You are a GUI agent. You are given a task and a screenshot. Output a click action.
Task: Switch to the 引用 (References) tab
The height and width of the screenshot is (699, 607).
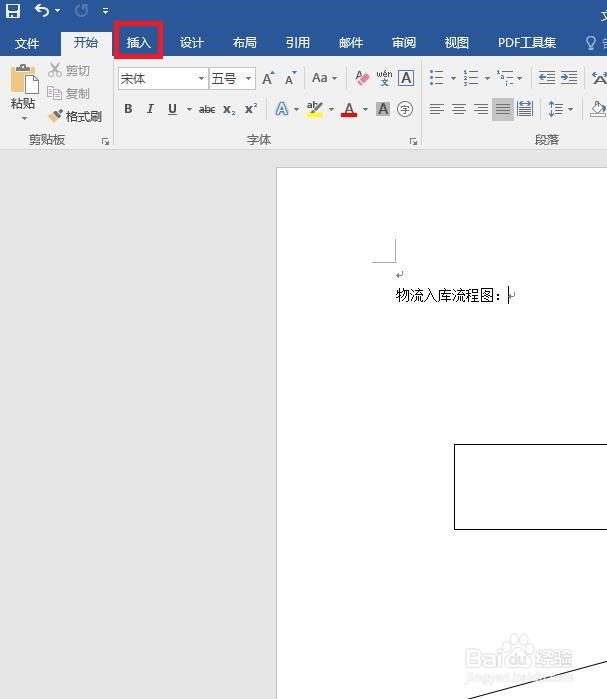pos(298,43)
